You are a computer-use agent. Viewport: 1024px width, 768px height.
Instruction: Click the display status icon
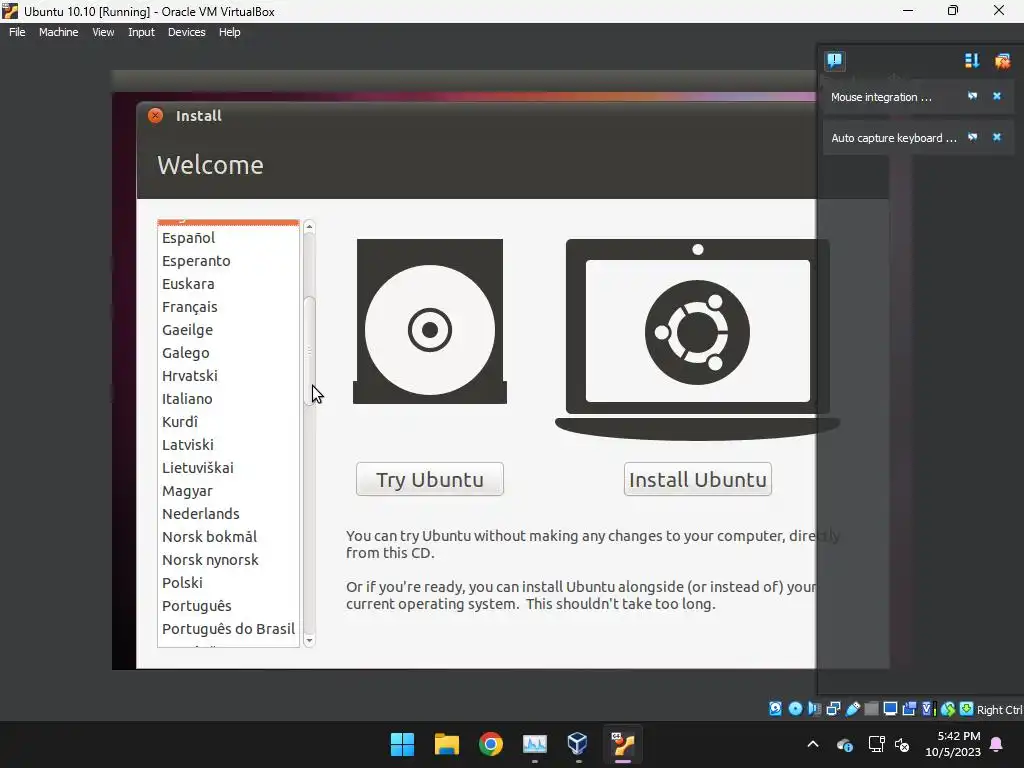(890, 709)
